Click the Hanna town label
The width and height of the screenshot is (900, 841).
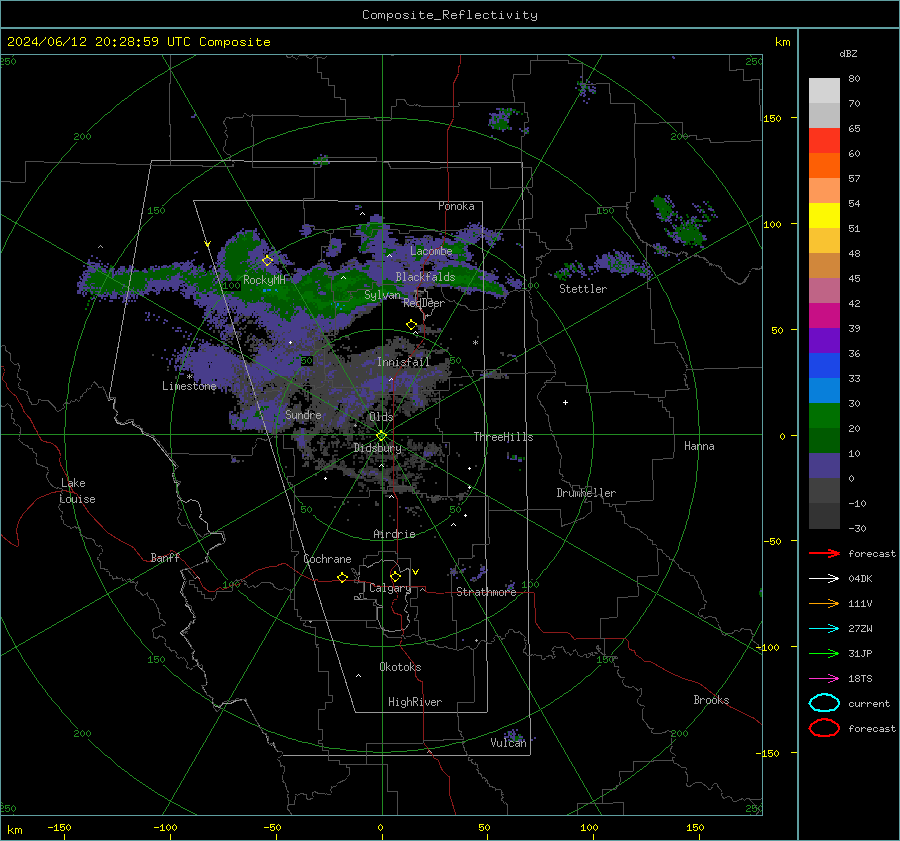click(x=699, y=446)
